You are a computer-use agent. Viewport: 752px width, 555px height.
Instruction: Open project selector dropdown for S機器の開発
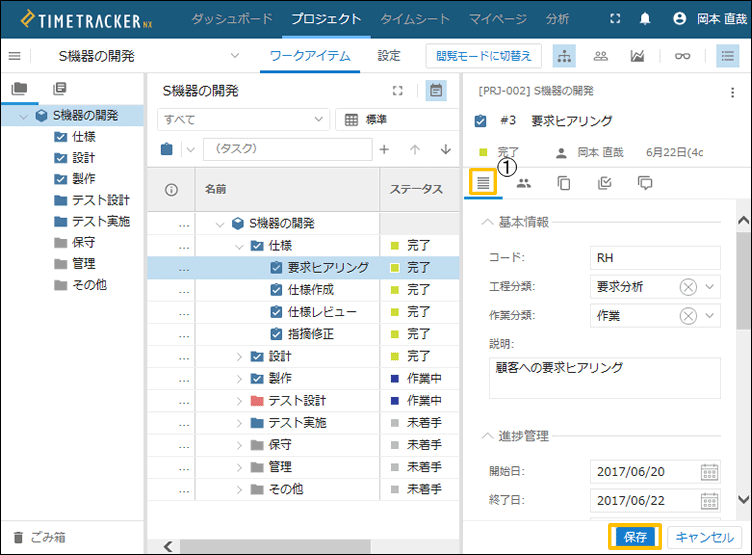tap(235, 56)
